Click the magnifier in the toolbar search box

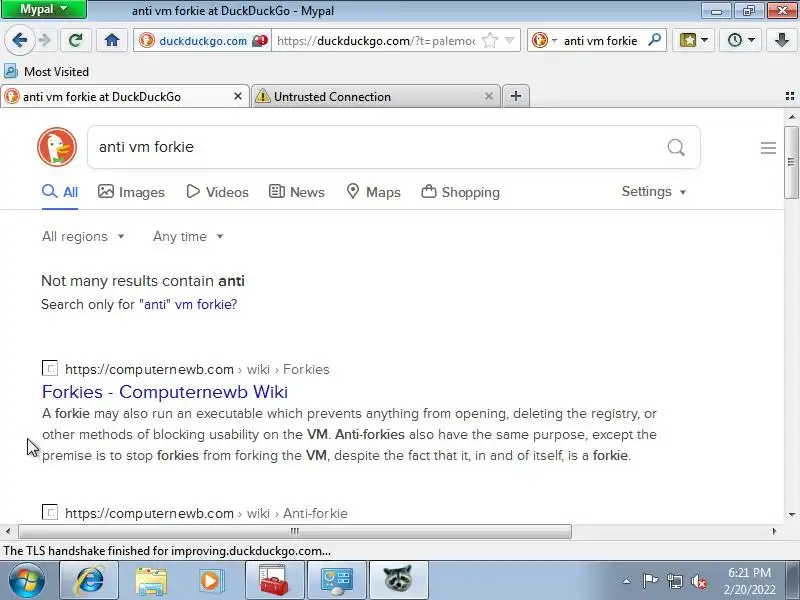pos(654,40)
